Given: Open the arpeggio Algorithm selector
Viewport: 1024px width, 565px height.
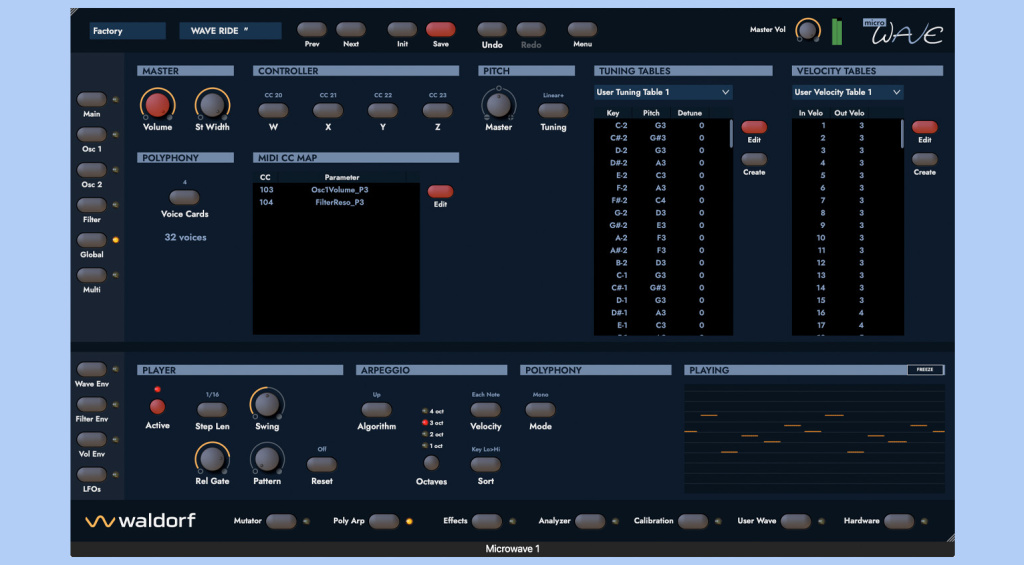Looking at the screenshot, I should coord(376,410).
